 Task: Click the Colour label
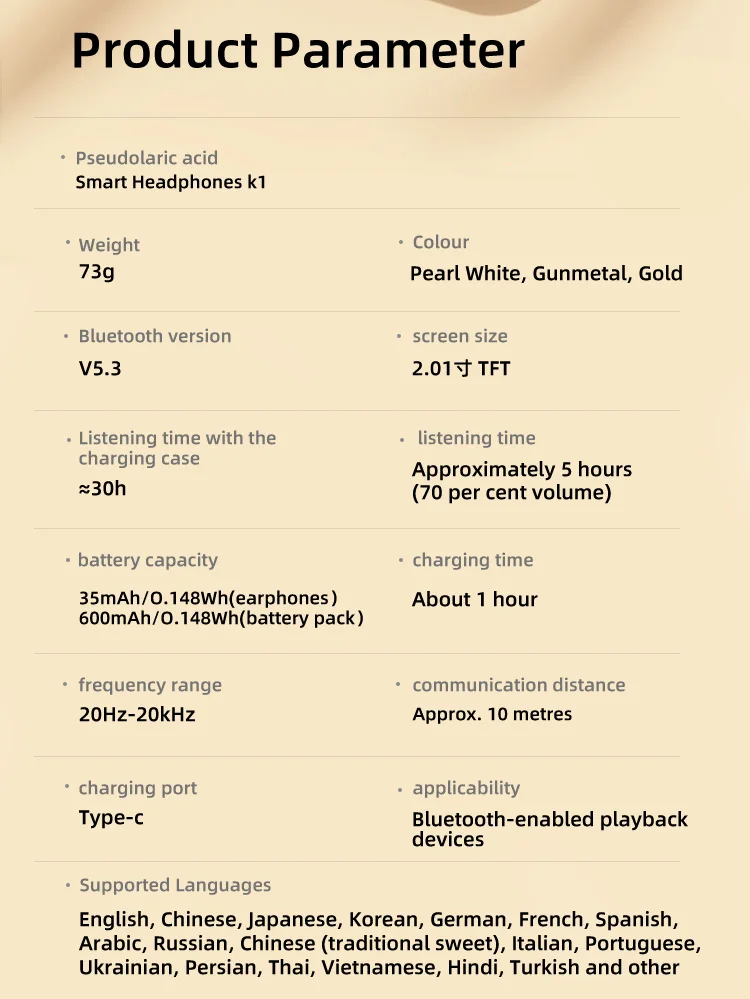(440, 242)
